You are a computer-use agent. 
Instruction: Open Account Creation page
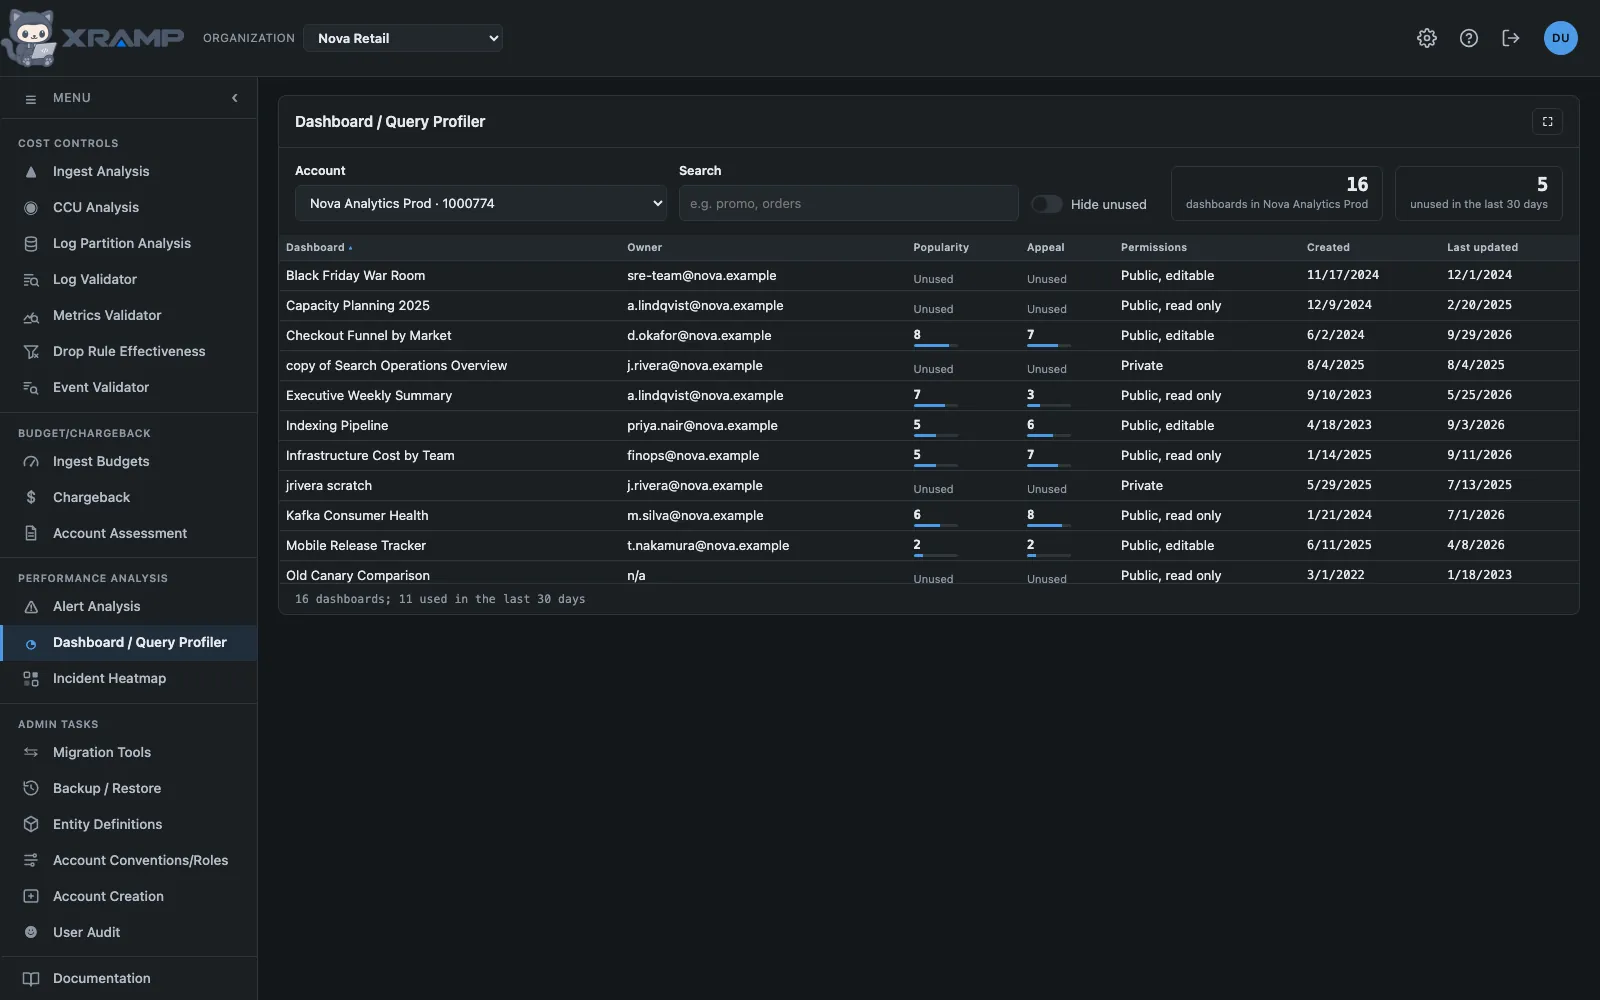point(128,897)
